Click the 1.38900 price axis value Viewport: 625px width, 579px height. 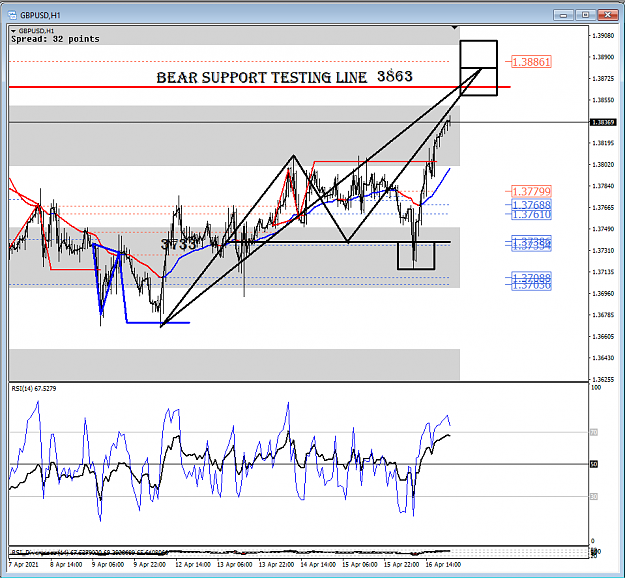pyautogui.click(x=603, y=57)
